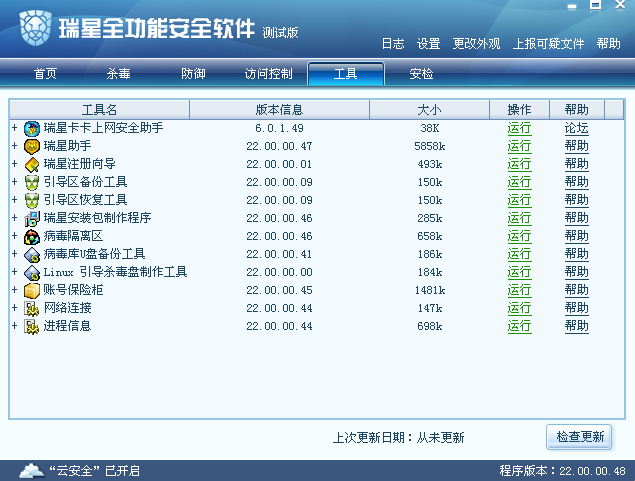Sort by the 大小 column header

point(429,110)
